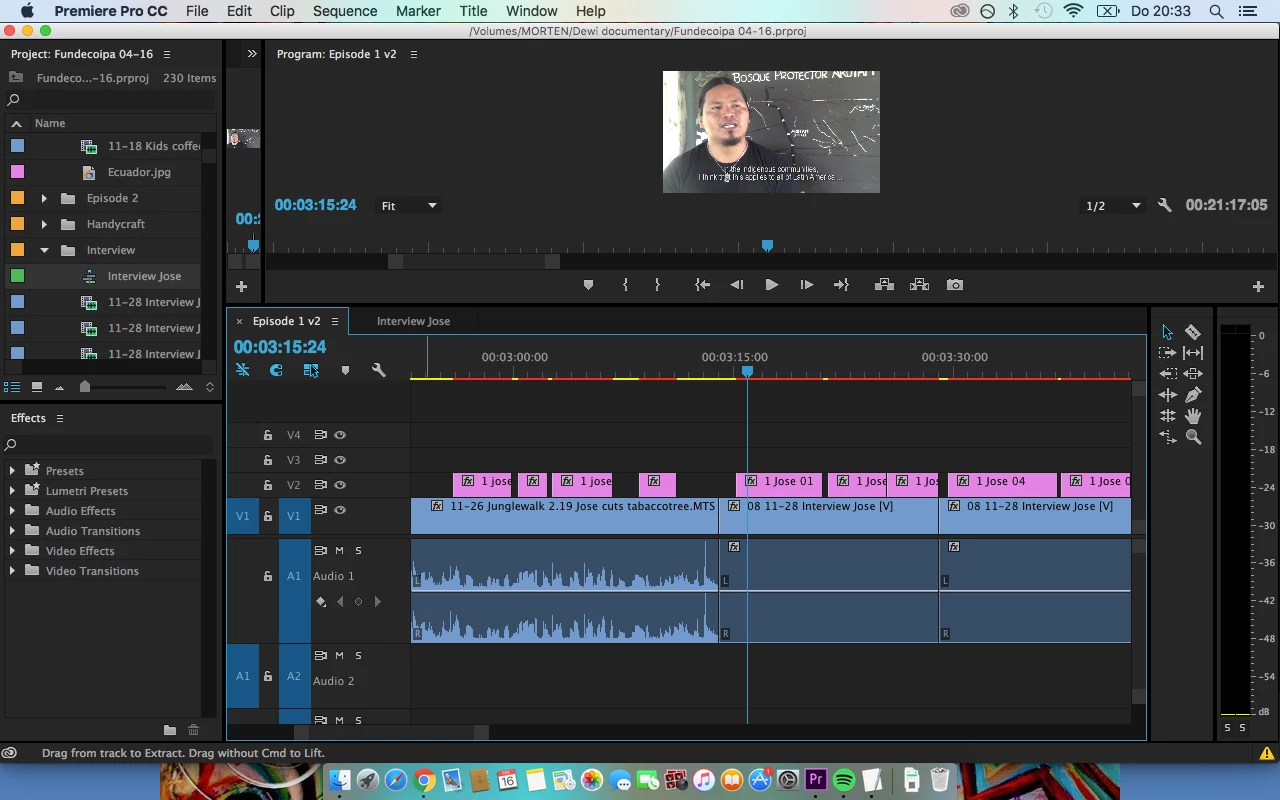This screenshot has height=800, width=1280.
Task: Go to In point
Action: click(703, 285)
